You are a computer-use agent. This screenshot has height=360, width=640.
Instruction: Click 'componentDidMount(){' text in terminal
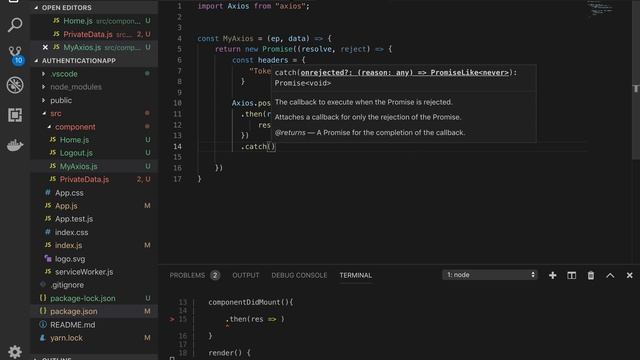click(251, 302)
